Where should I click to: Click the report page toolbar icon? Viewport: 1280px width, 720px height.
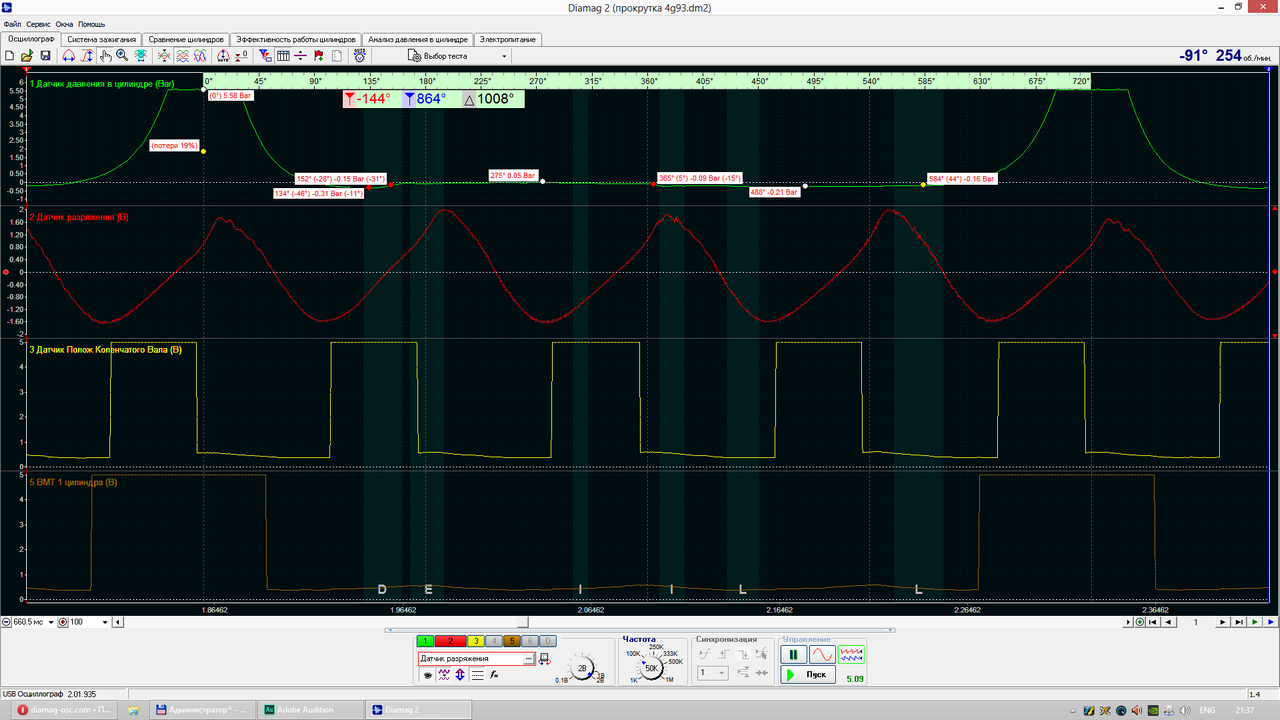click(x=336, y=56)
